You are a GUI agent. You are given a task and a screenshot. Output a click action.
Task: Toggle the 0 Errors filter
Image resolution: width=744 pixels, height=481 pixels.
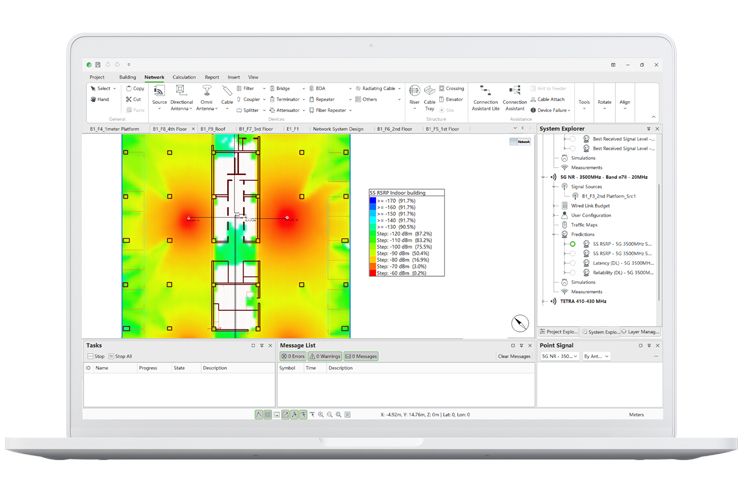pyautogui.click(x=293, y=356)
